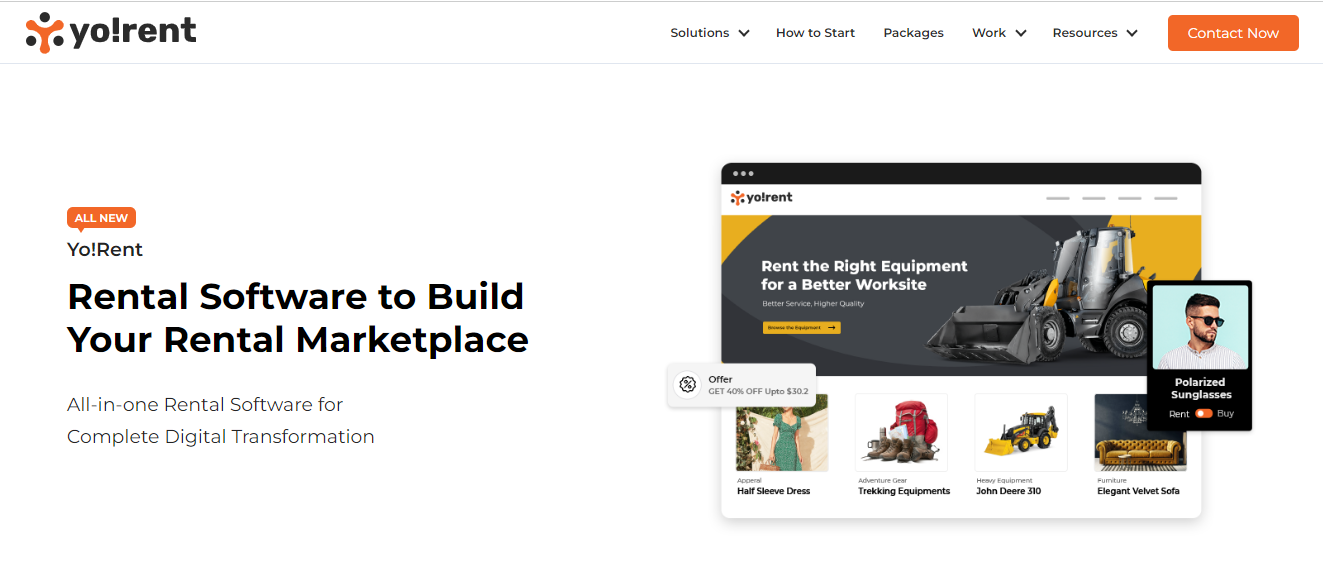Click the 'Polarized Sunglasses' card title
The height and width of the screenshot is (579, 1323).
tap(1200, 388)
